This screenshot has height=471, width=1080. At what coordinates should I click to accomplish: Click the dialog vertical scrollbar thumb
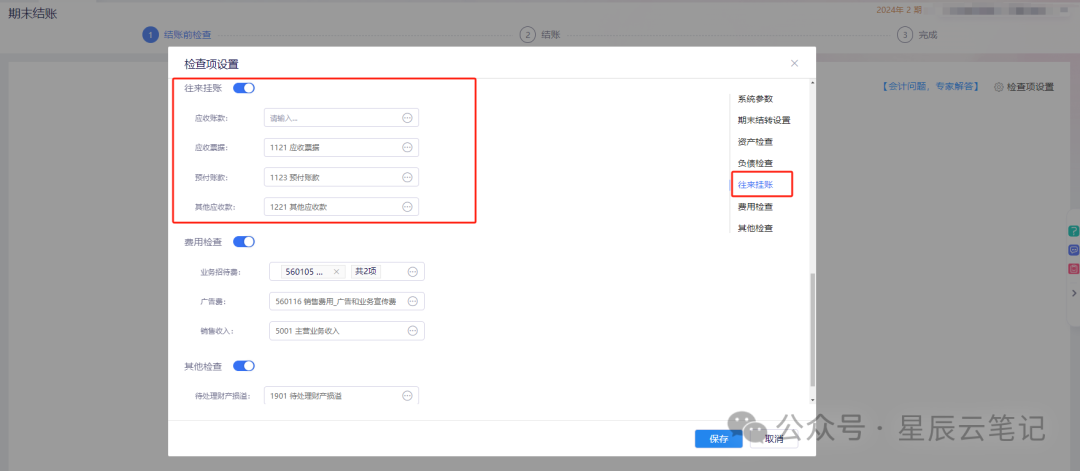pos(812,329)
